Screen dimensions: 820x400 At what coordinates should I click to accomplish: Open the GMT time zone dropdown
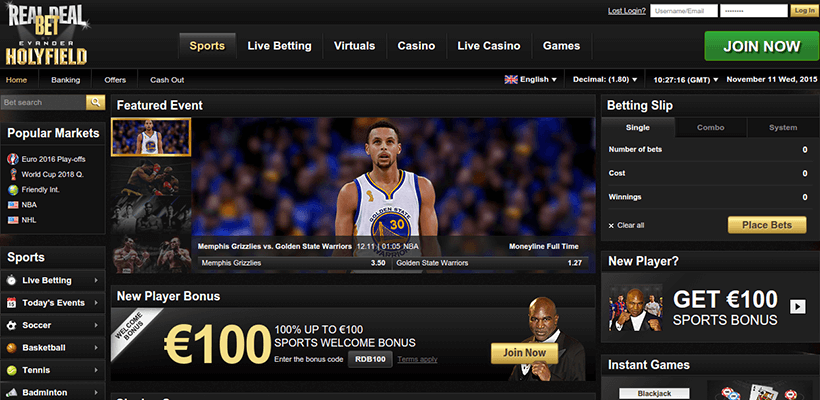coord(686,80)
